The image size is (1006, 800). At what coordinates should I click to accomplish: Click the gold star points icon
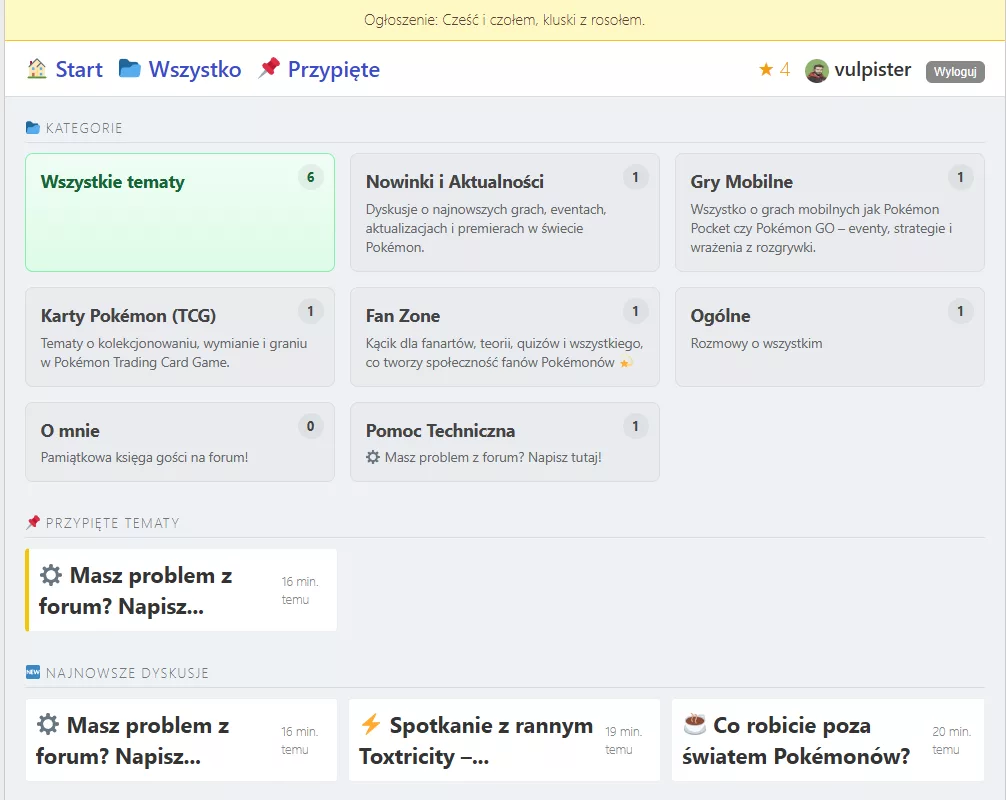(766, 70)
